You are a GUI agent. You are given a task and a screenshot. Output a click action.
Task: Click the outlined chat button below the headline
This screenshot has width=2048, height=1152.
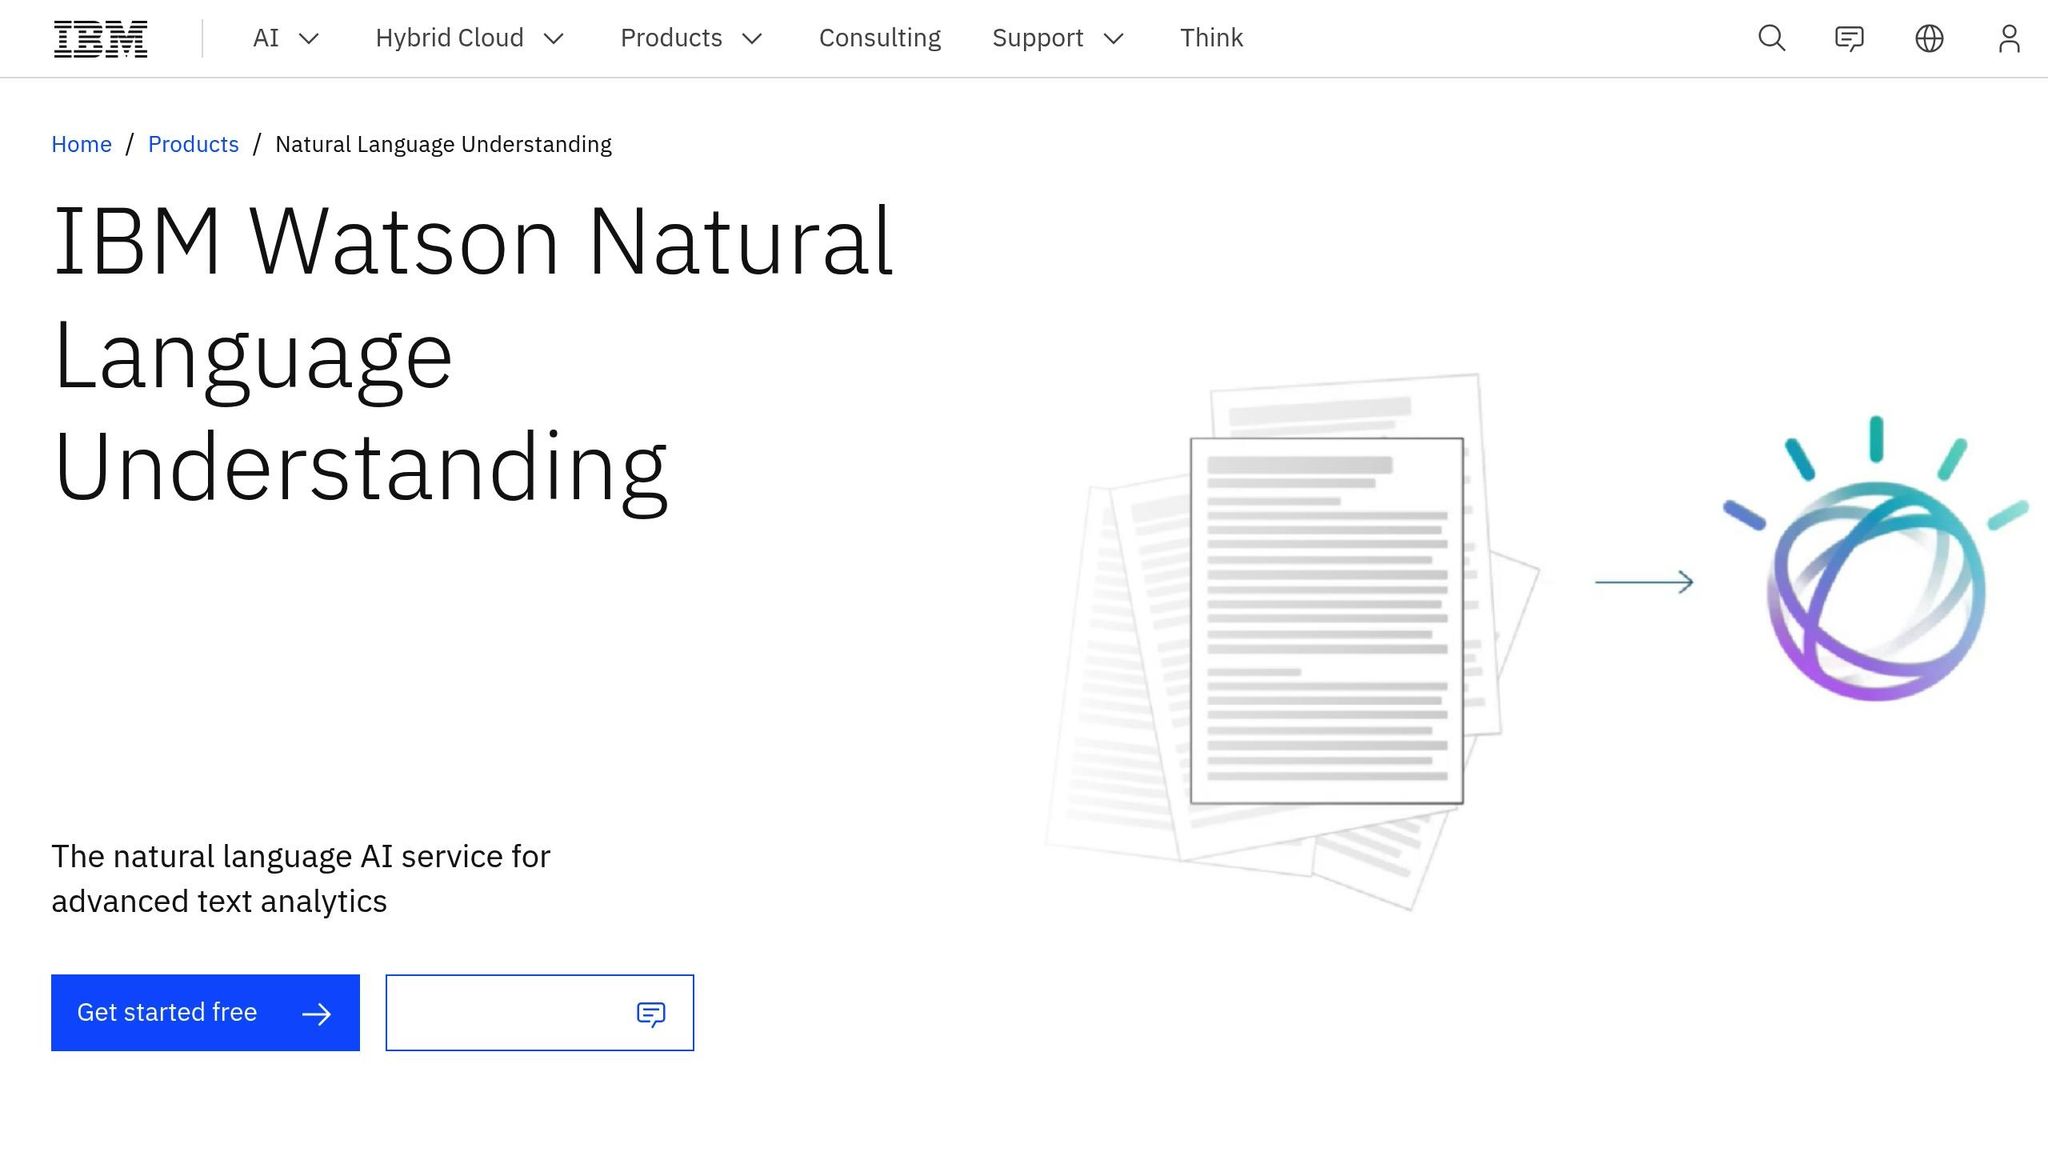(x=540, y=1013)
